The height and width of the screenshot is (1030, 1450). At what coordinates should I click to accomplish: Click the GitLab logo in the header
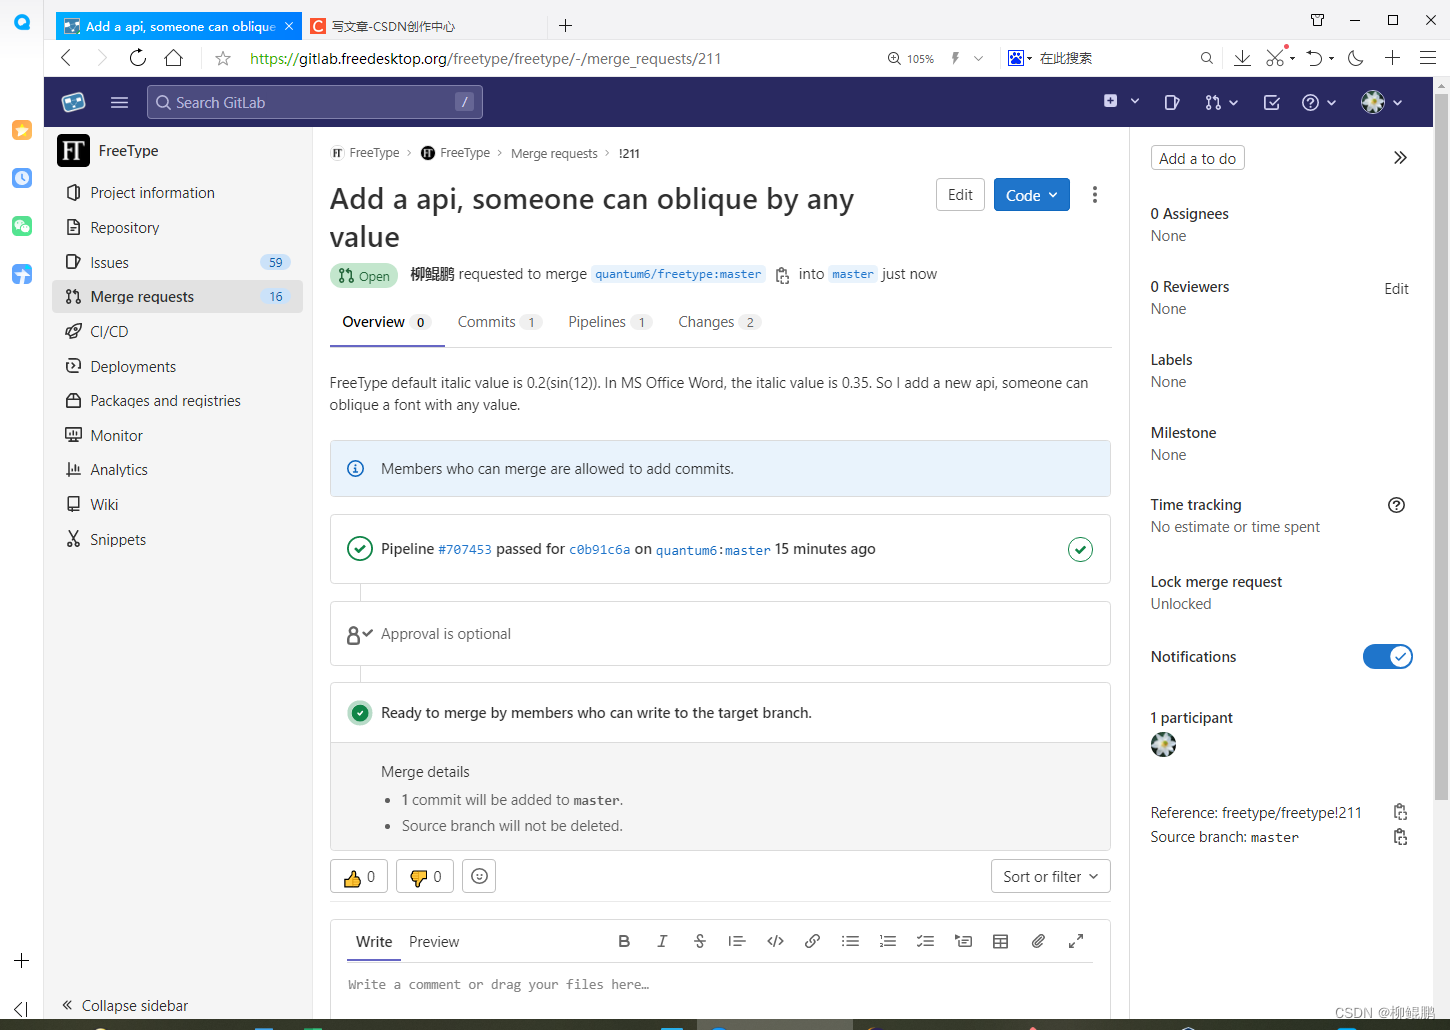tap(73, 102)
